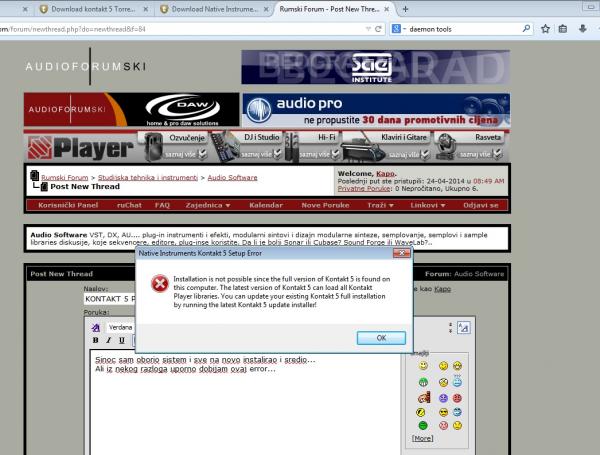
Task: Open Klaviri i Gitare category in Player banner
Action: point(386,146)
